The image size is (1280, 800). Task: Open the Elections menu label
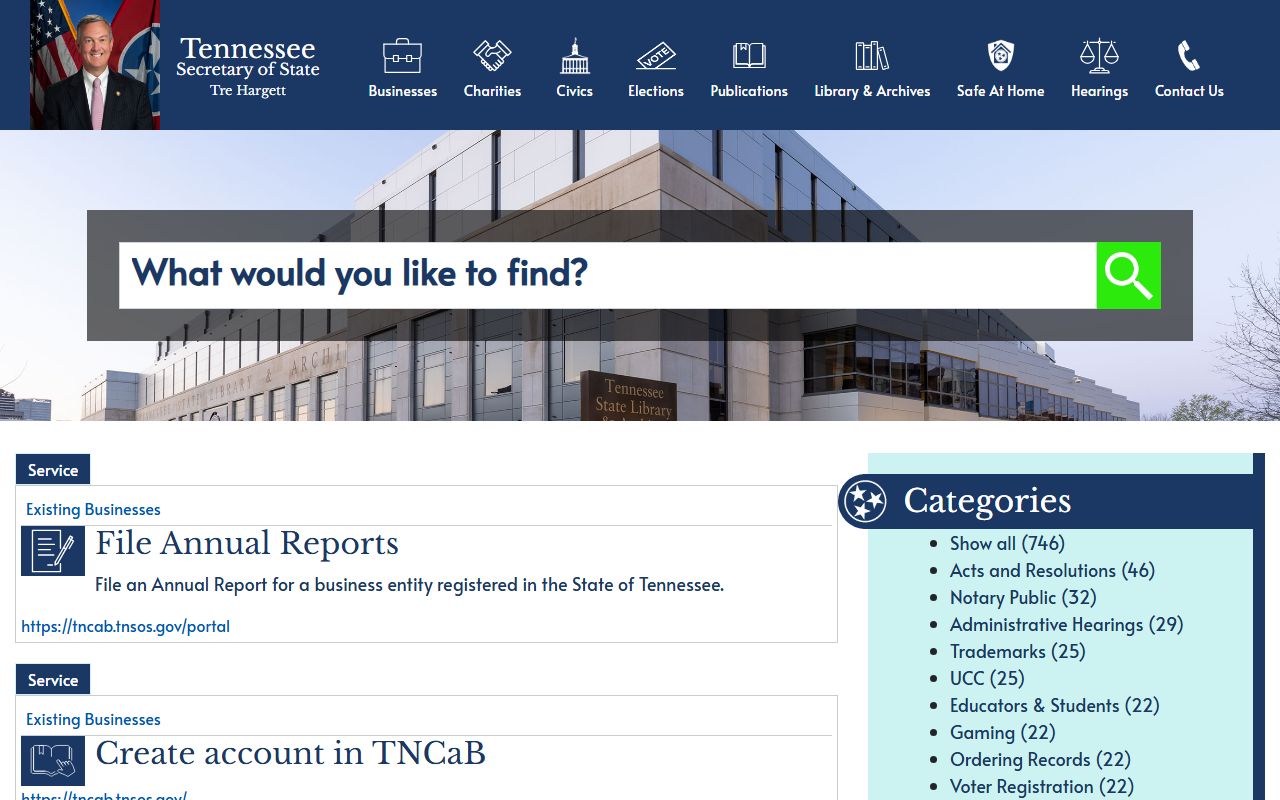656,91
